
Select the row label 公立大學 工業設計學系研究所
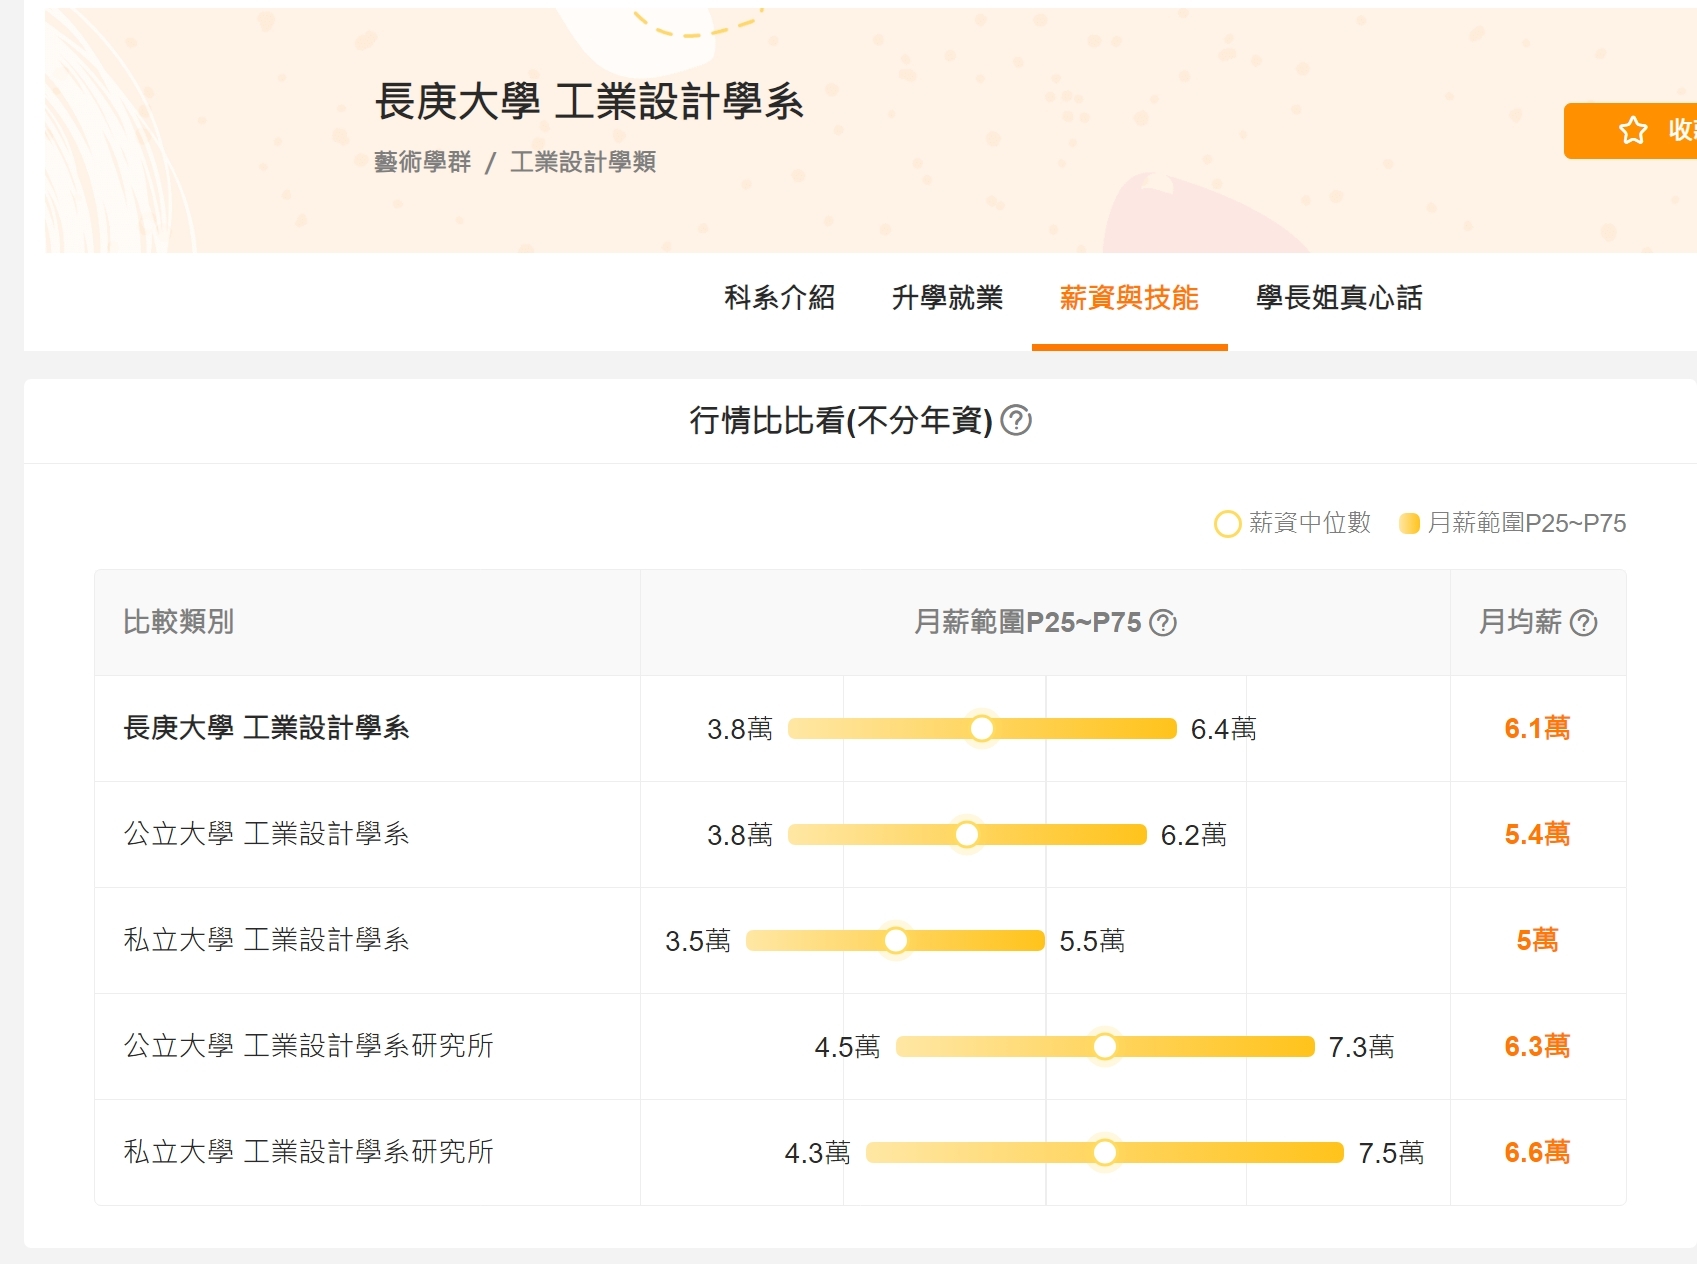(x=308, y=1046)
